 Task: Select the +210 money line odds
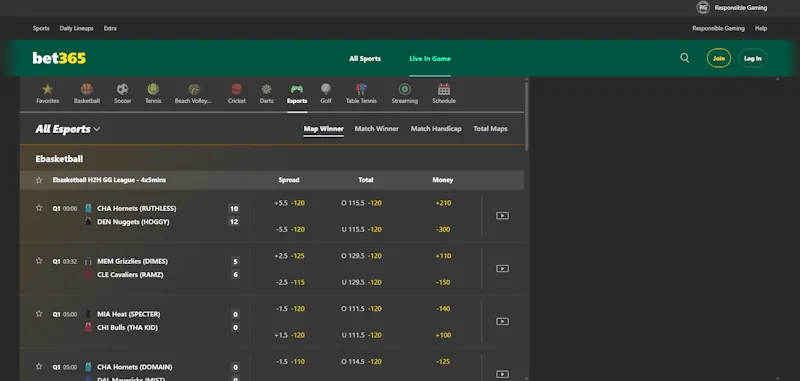click(x=443, y=203)
